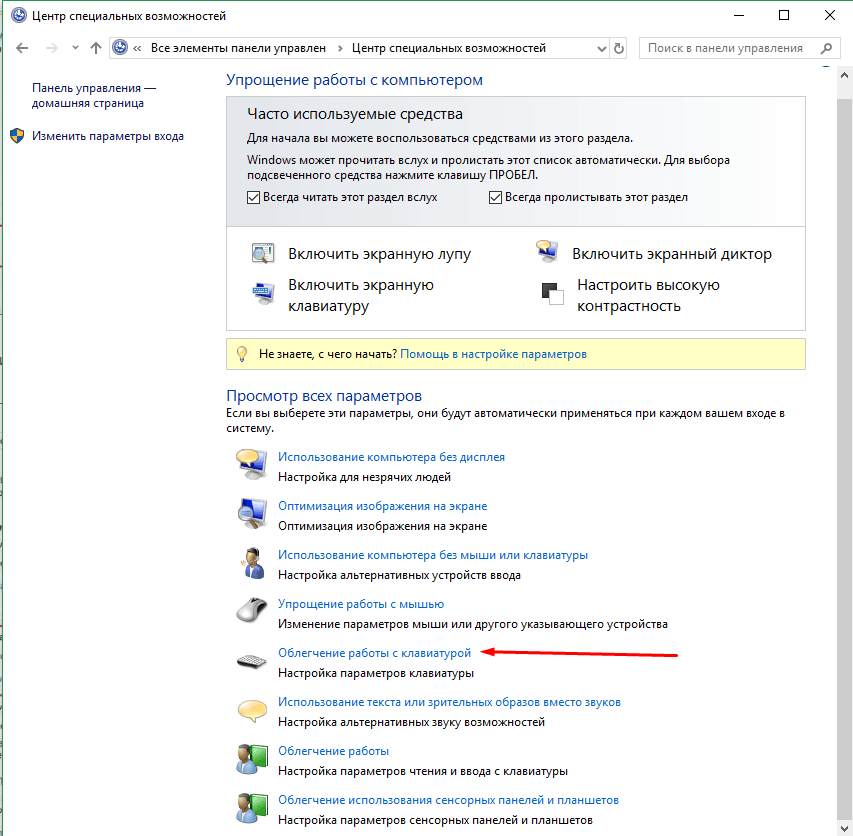Open Изменить параметры входа link

[108, 136]
